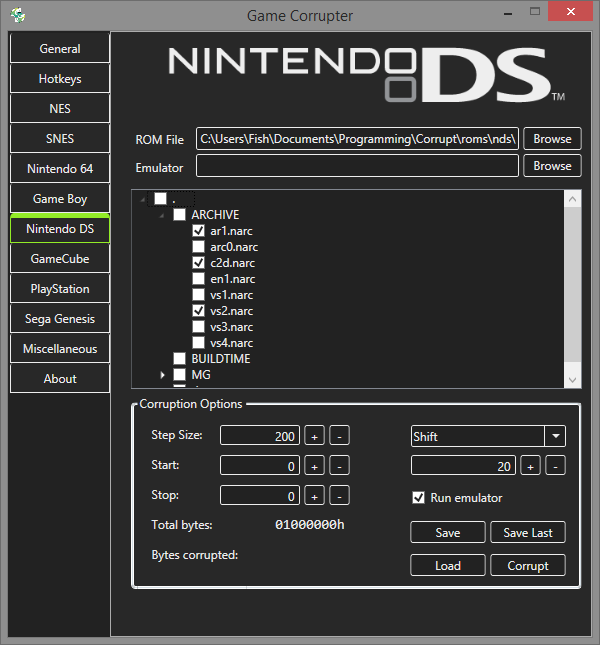Show the About tab
This screenshot has width=600, height=645.
[60, 379]
